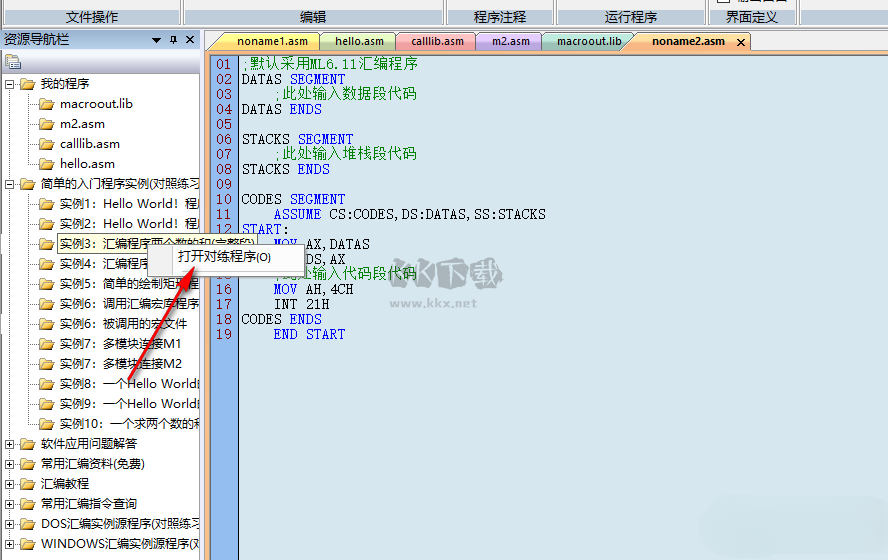
Task: Close the noname2.asm tab
Action: 740,42
